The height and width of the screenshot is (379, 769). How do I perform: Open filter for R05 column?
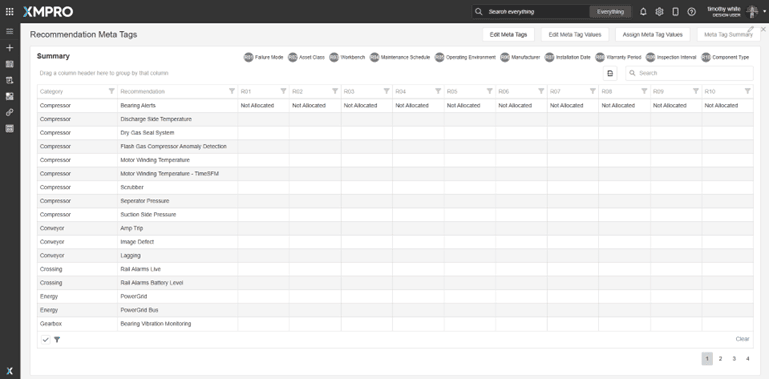(489, 91)
